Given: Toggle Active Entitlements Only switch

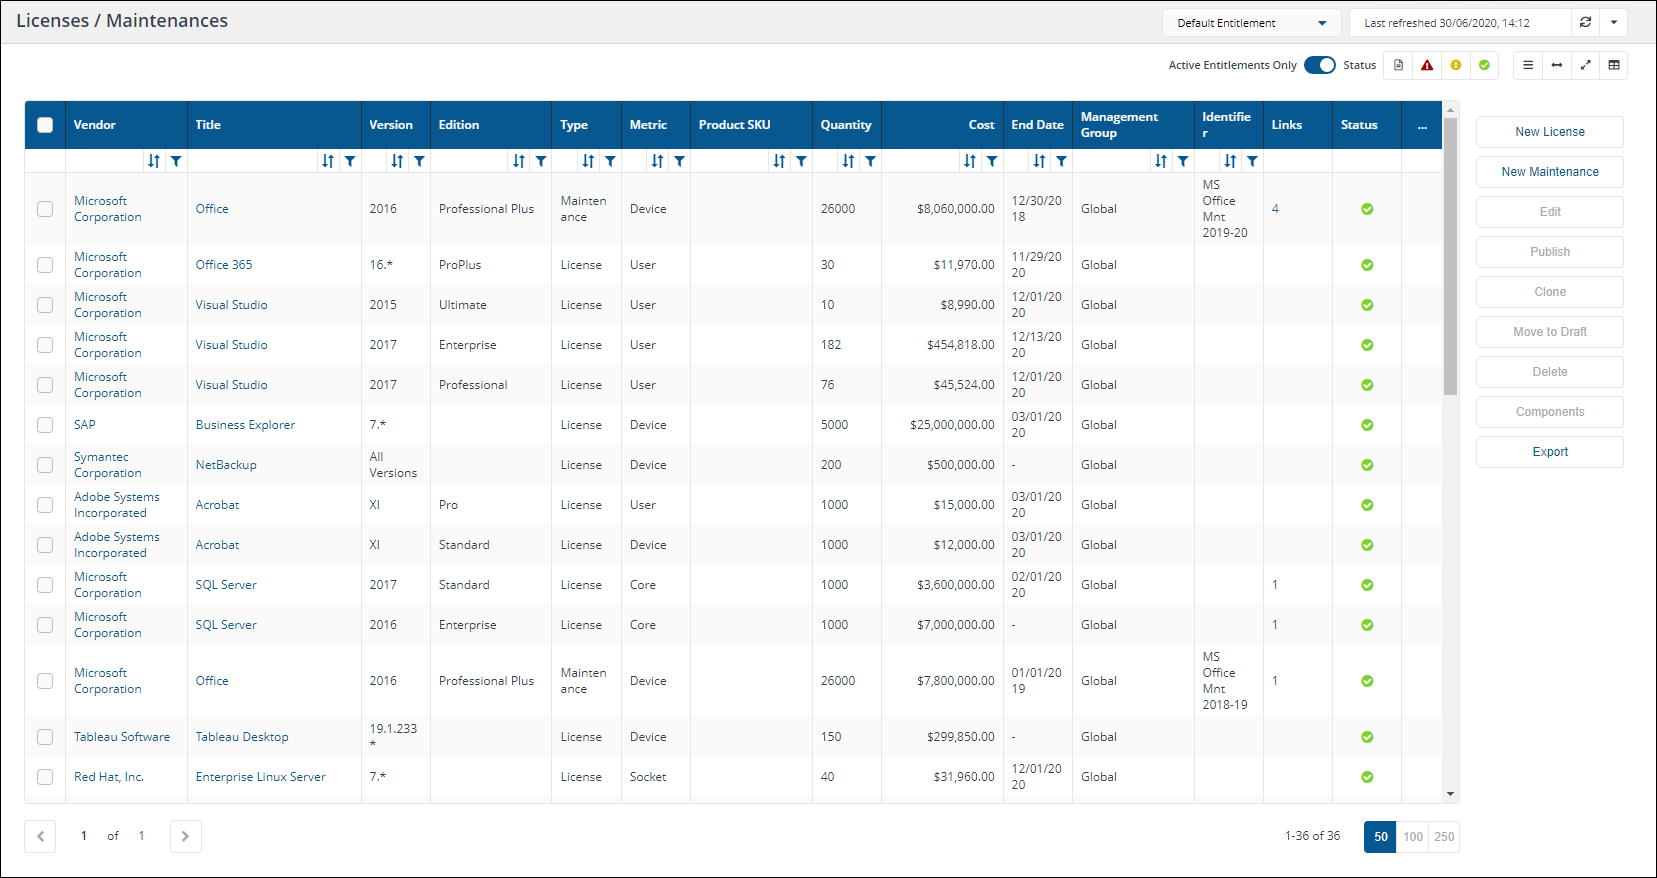Looking at the screenshot, I should pos(1319,66).
